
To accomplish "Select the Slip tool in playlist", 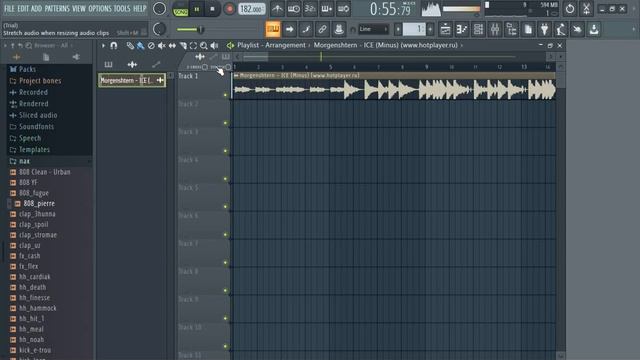I will (x=172, y=45).
